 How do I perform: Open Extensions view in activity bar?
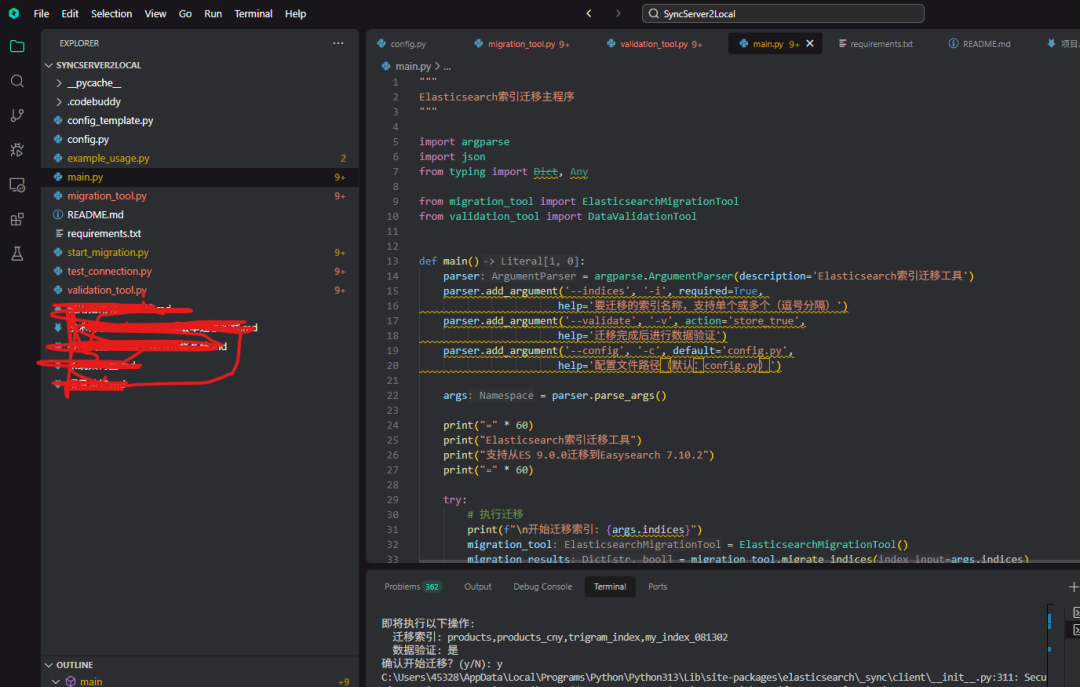click(x=17, y=219)
